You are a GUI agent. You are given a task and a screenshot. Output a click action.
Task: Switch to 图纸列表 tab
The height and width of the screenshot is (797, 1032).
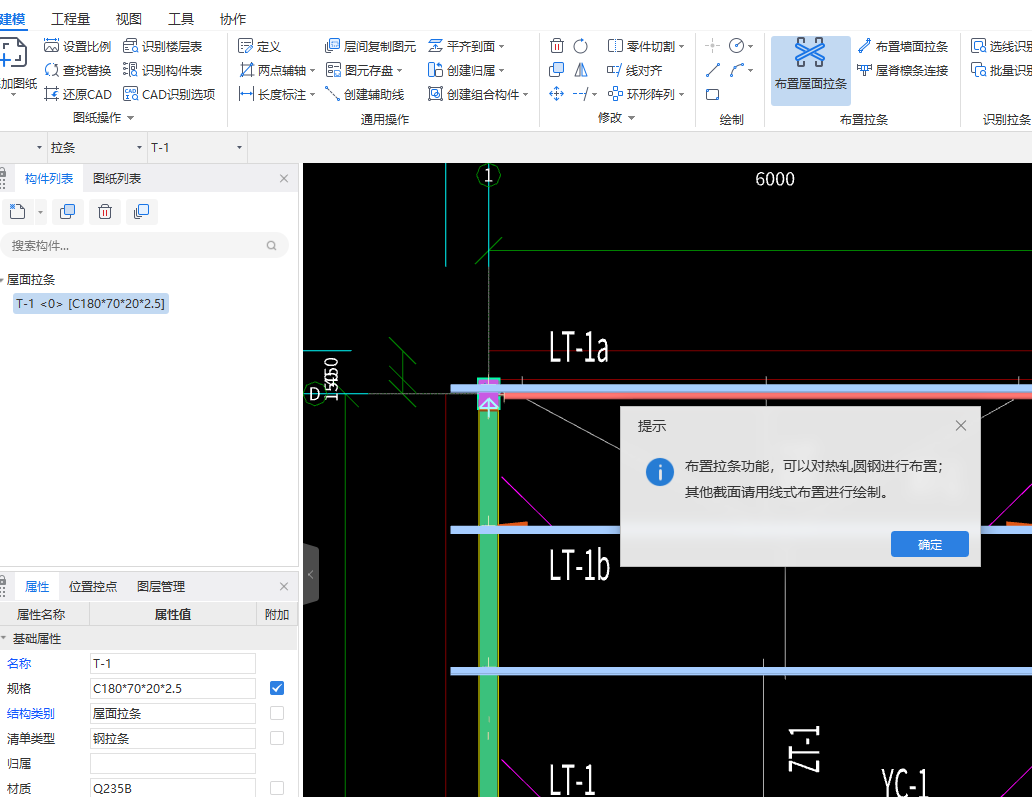117,178
